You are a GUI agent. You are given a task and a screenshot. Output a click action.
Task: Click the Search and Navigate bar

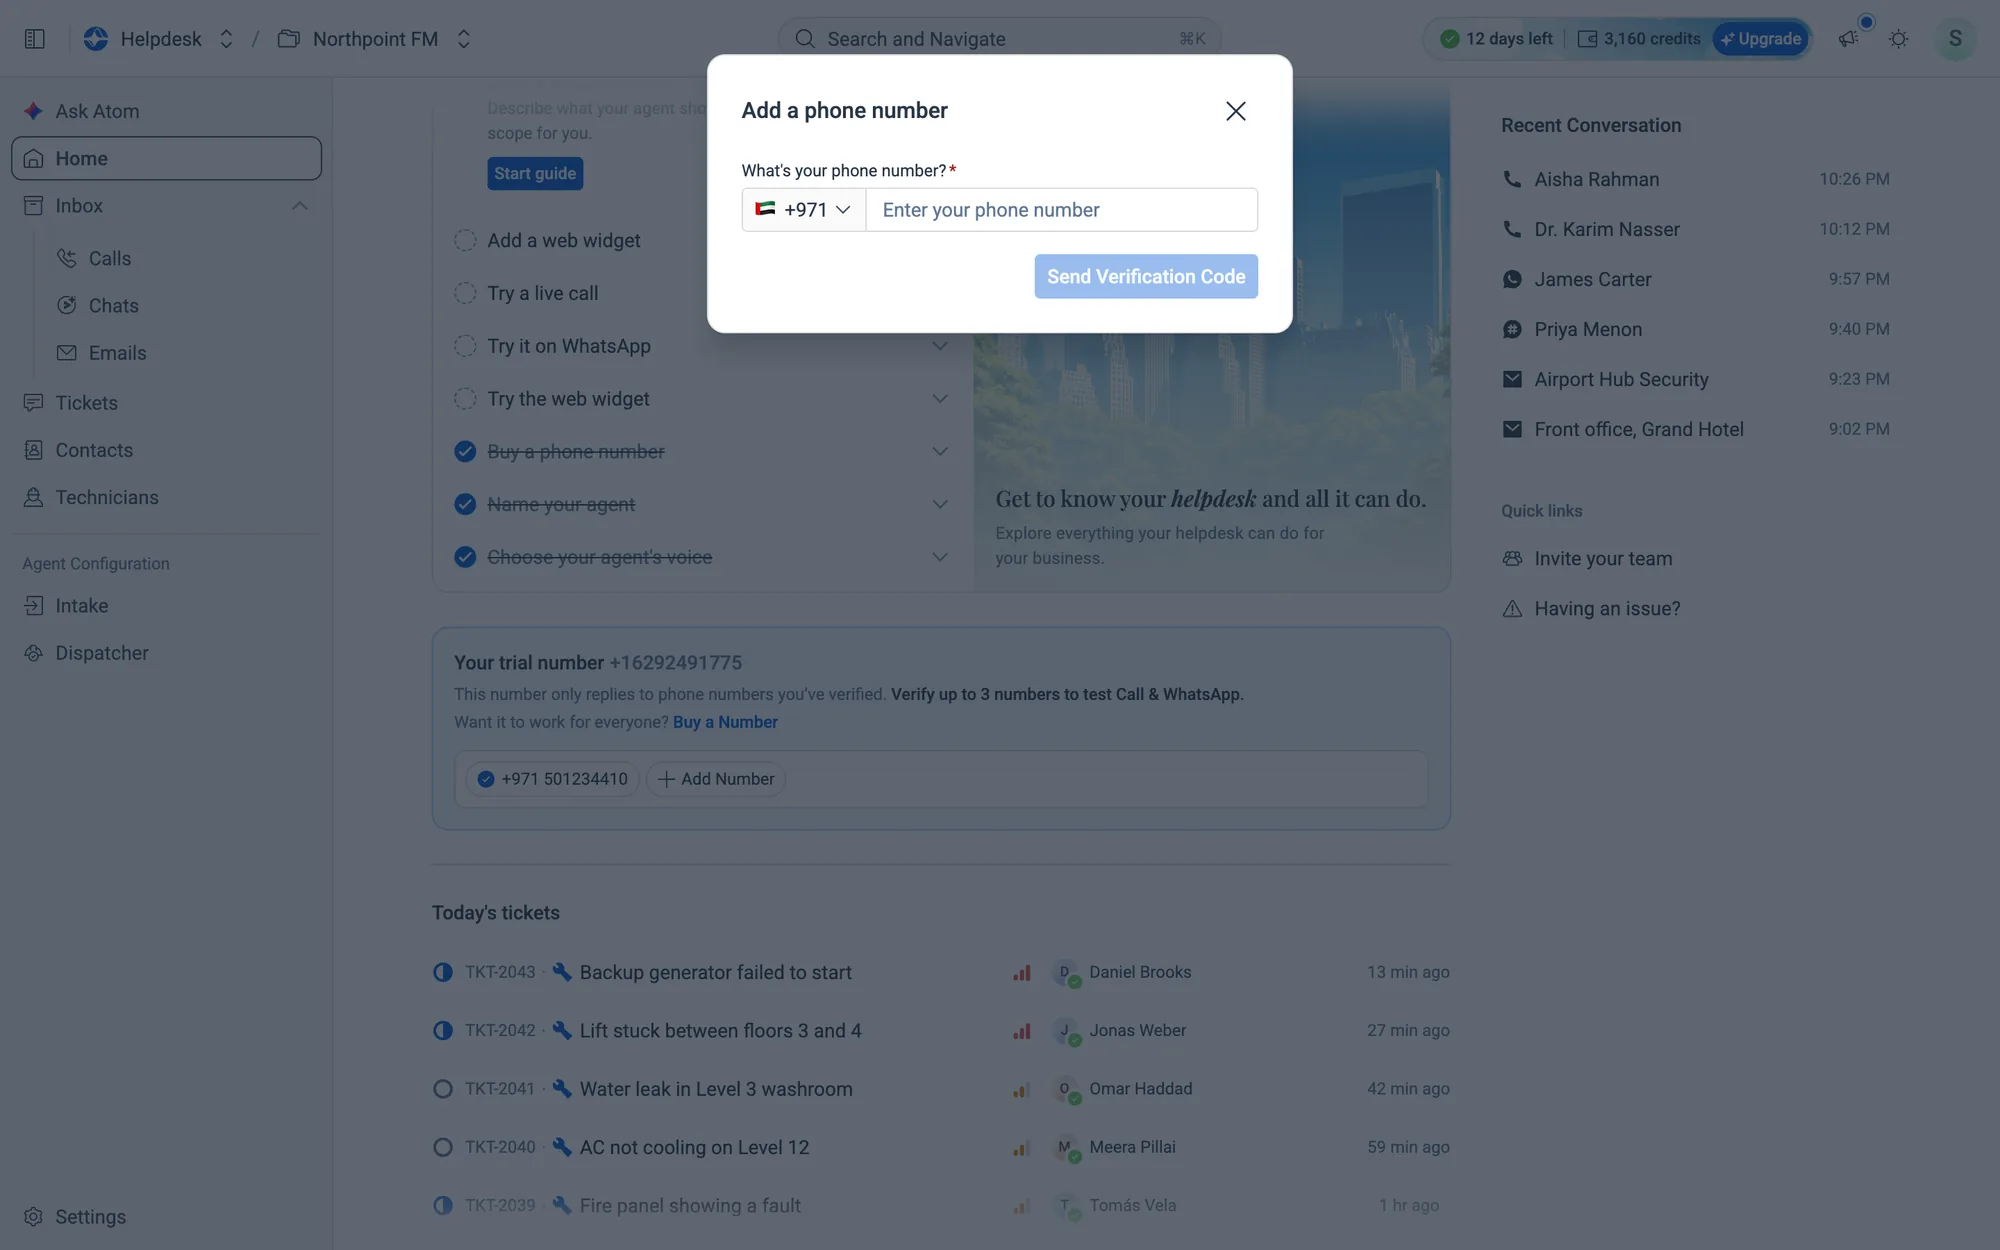[x=999, y=39]
